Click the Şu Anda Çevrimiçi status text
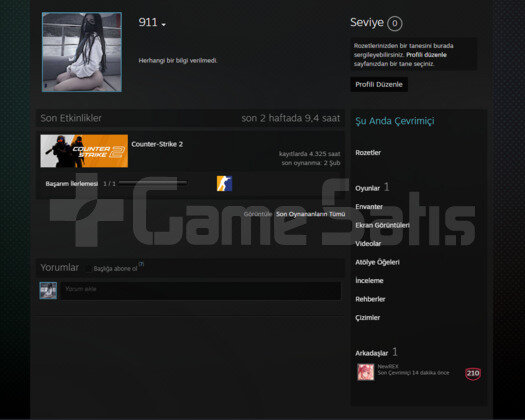The width and height of the screenshot is (525, 420). click(395, 121)
